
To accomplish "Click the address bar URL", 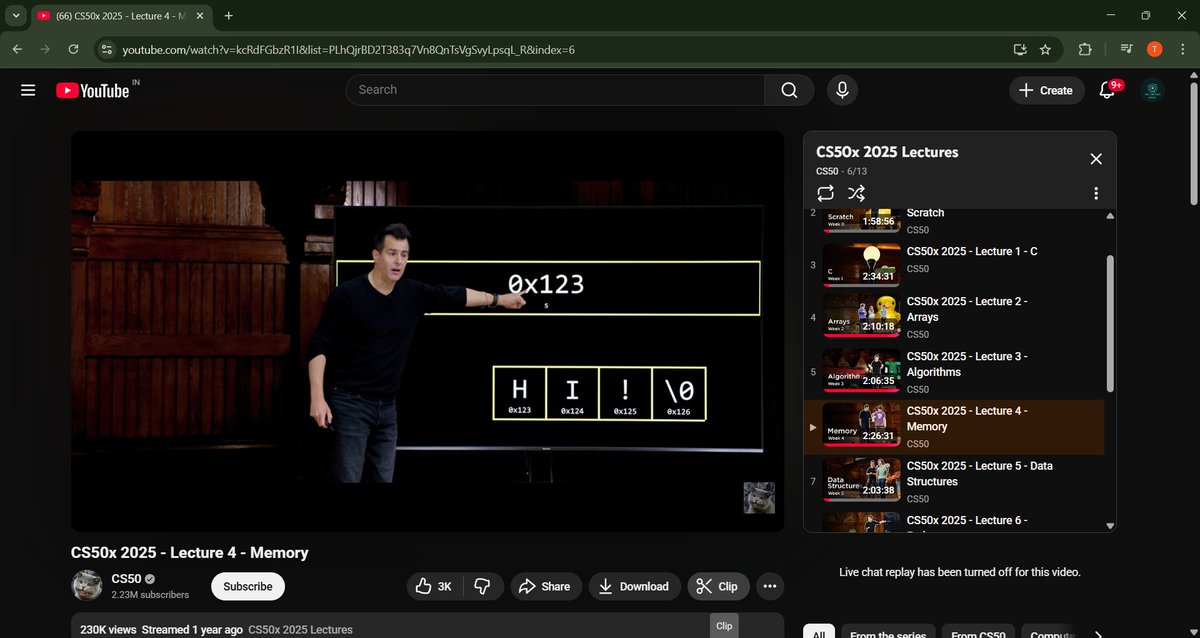I will (348, 49).
